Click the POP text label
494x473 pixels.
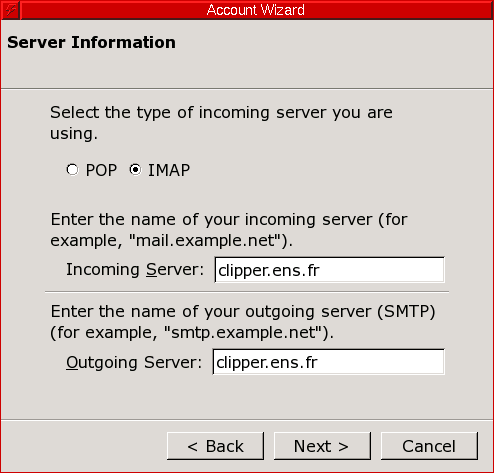[x=101, y=170]
